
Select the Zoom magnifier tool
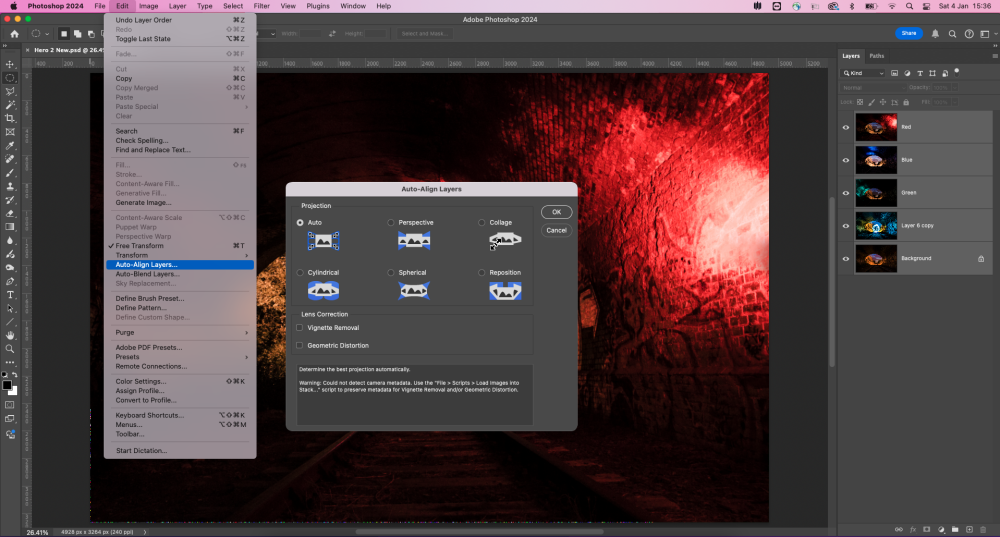tap(10, 349)
